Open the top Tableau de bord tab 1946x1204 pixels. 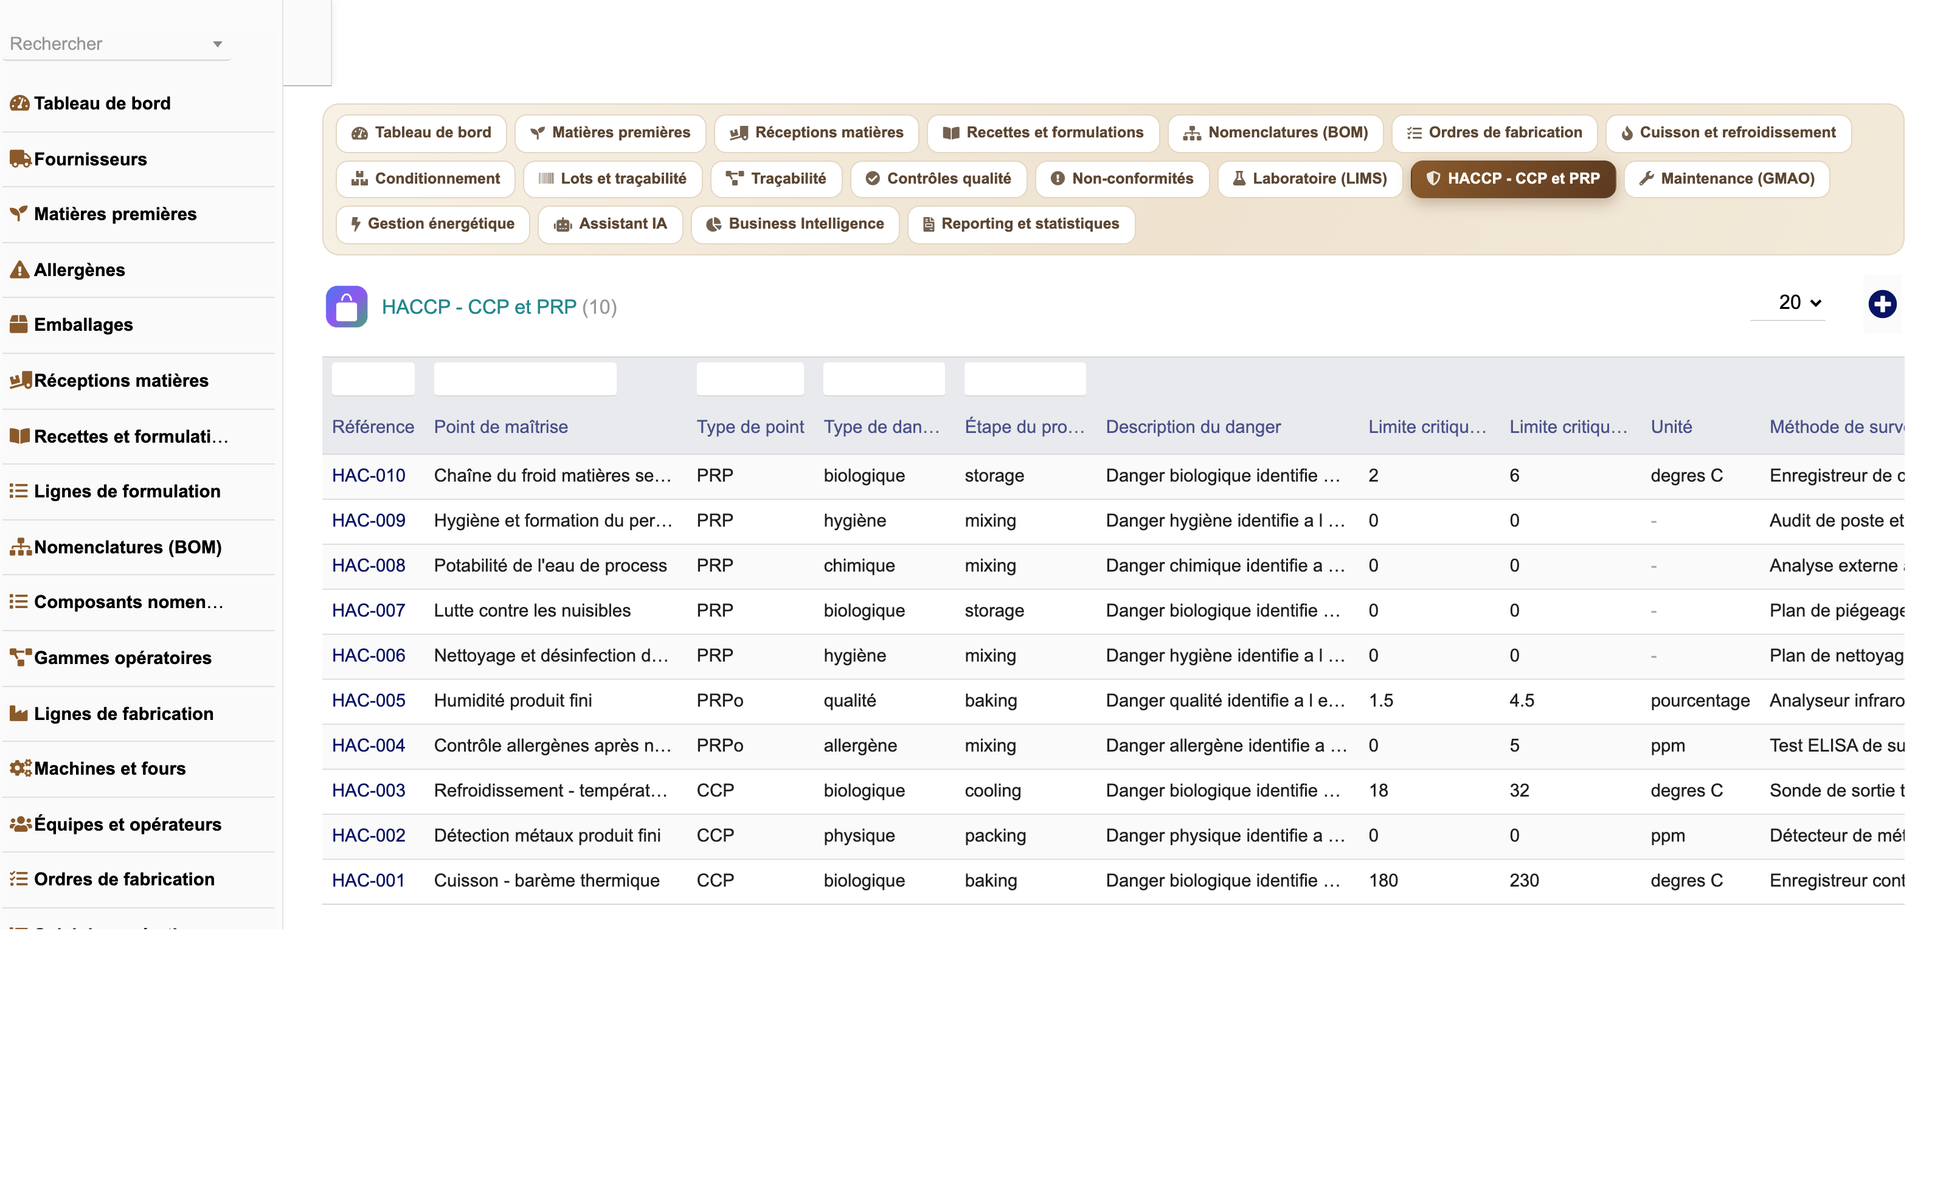pos(421,133)
